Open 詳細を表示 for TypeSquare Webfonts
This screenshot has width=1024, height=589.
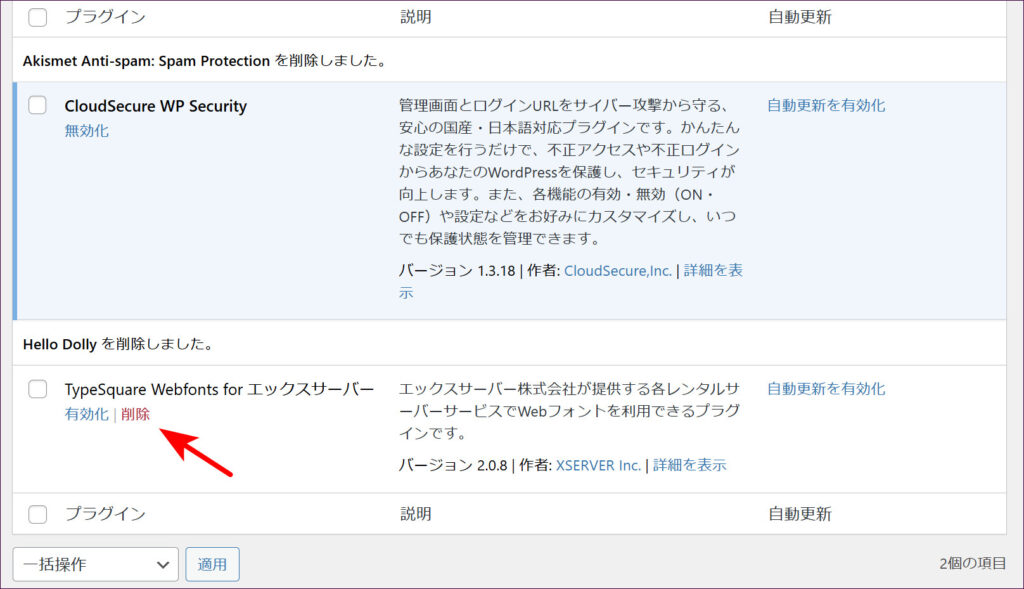[689, 465]
